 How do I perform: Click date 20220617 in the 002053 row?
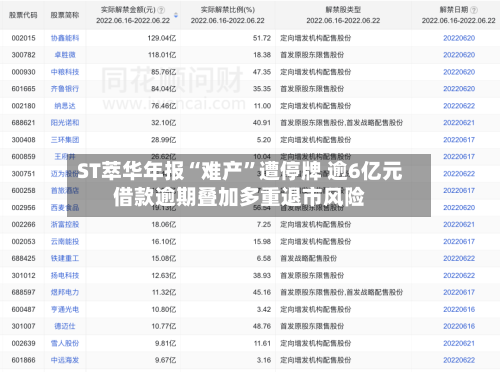(459, 241)
